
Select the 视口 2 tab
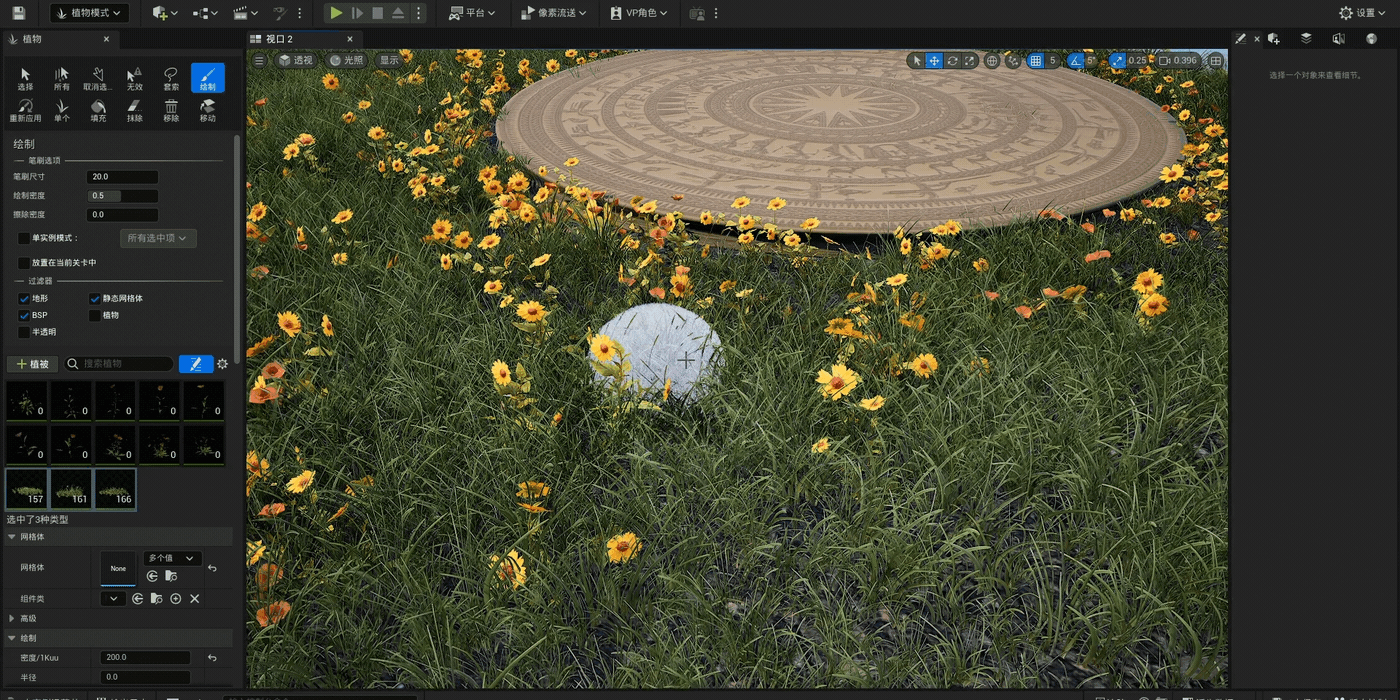pos(304,39)
